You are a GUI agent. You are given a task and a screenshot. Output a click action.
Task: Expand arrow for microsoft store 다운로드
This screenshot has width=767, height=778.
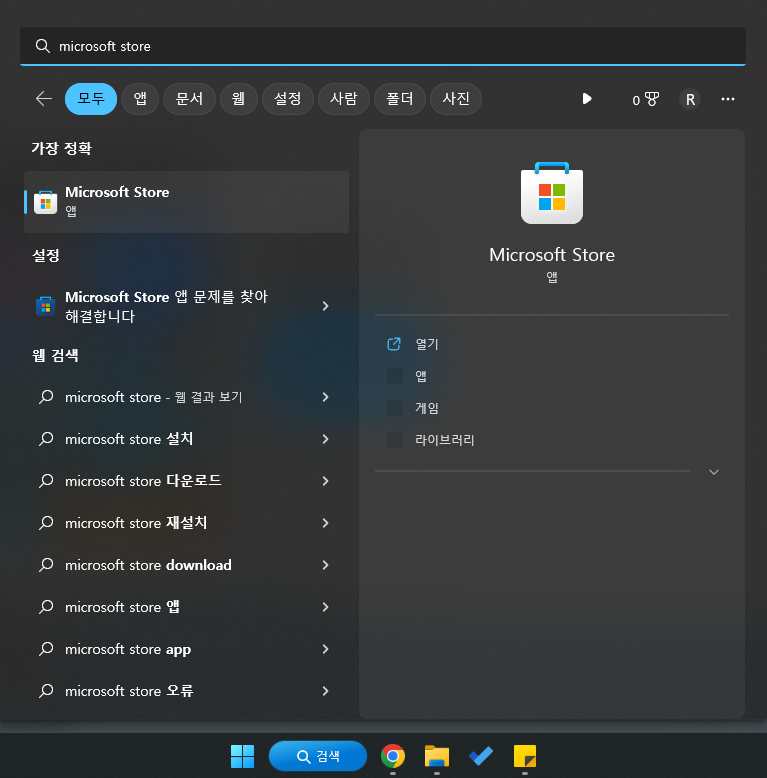coord(325,481)
